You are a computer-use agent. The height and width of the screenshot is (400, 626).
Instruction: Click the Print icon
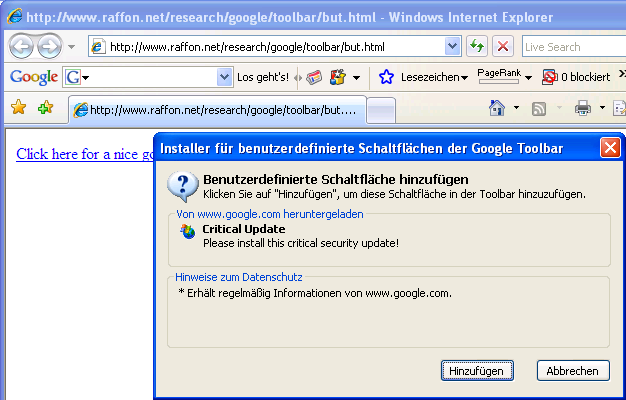click(583, 108)
